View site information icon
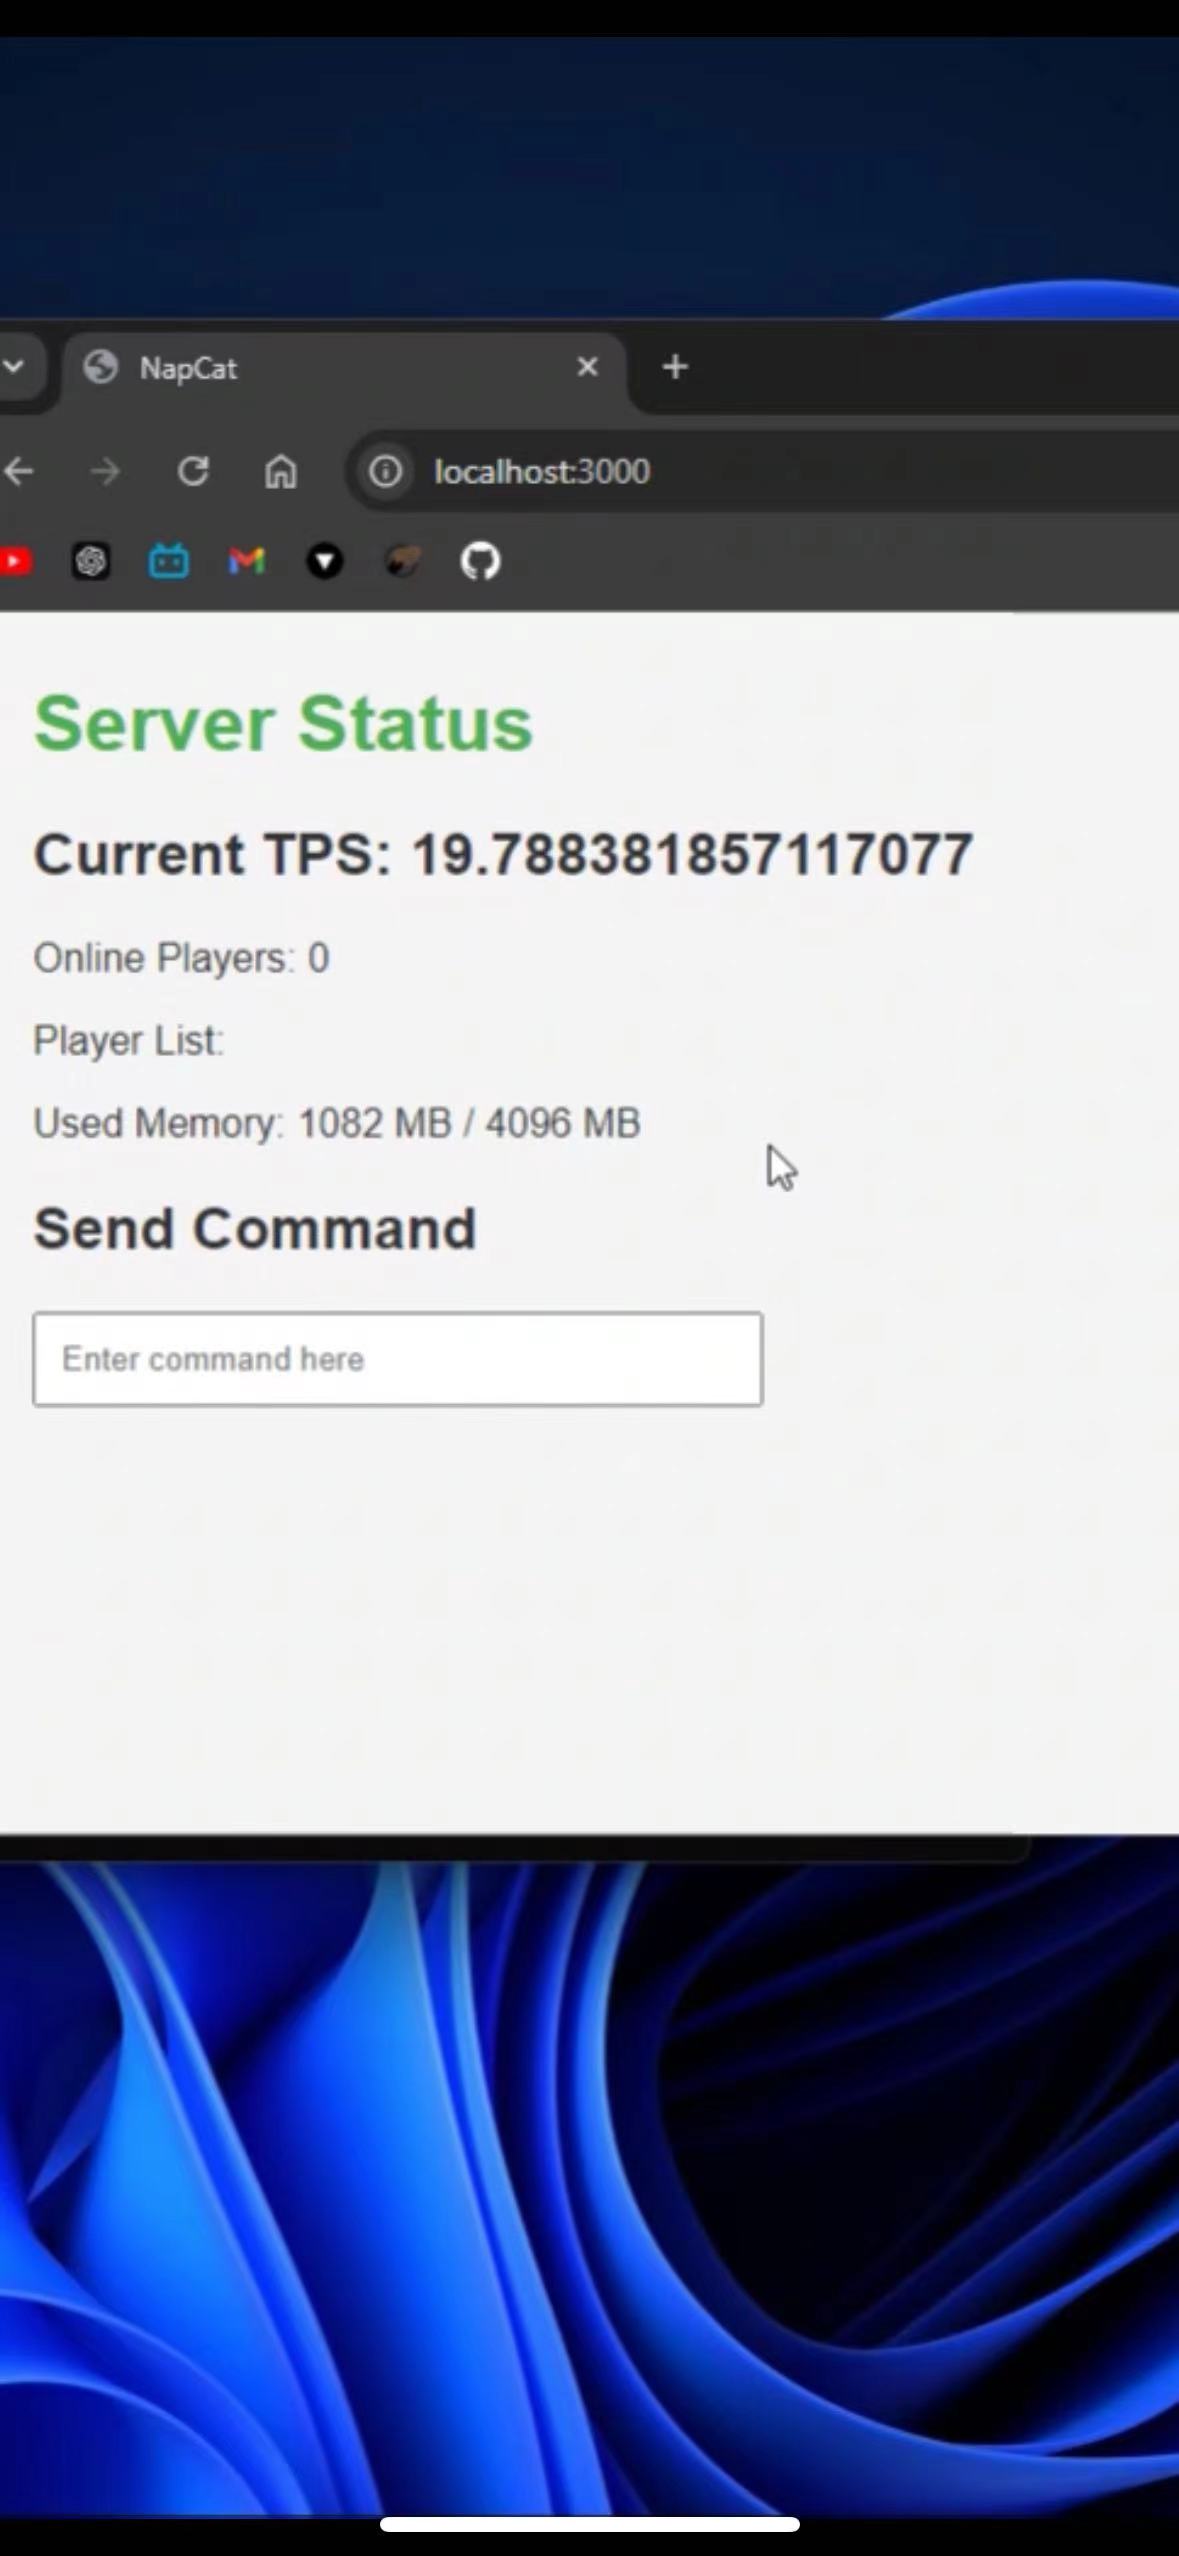Viewport: 1179px width, 2556px height. coord(385,471)
